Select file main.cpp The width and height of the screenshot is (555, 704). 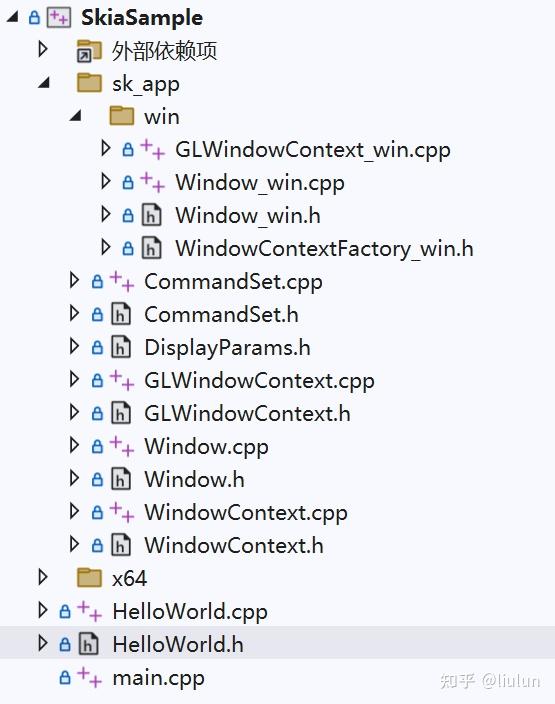click(x=159, y=678)
